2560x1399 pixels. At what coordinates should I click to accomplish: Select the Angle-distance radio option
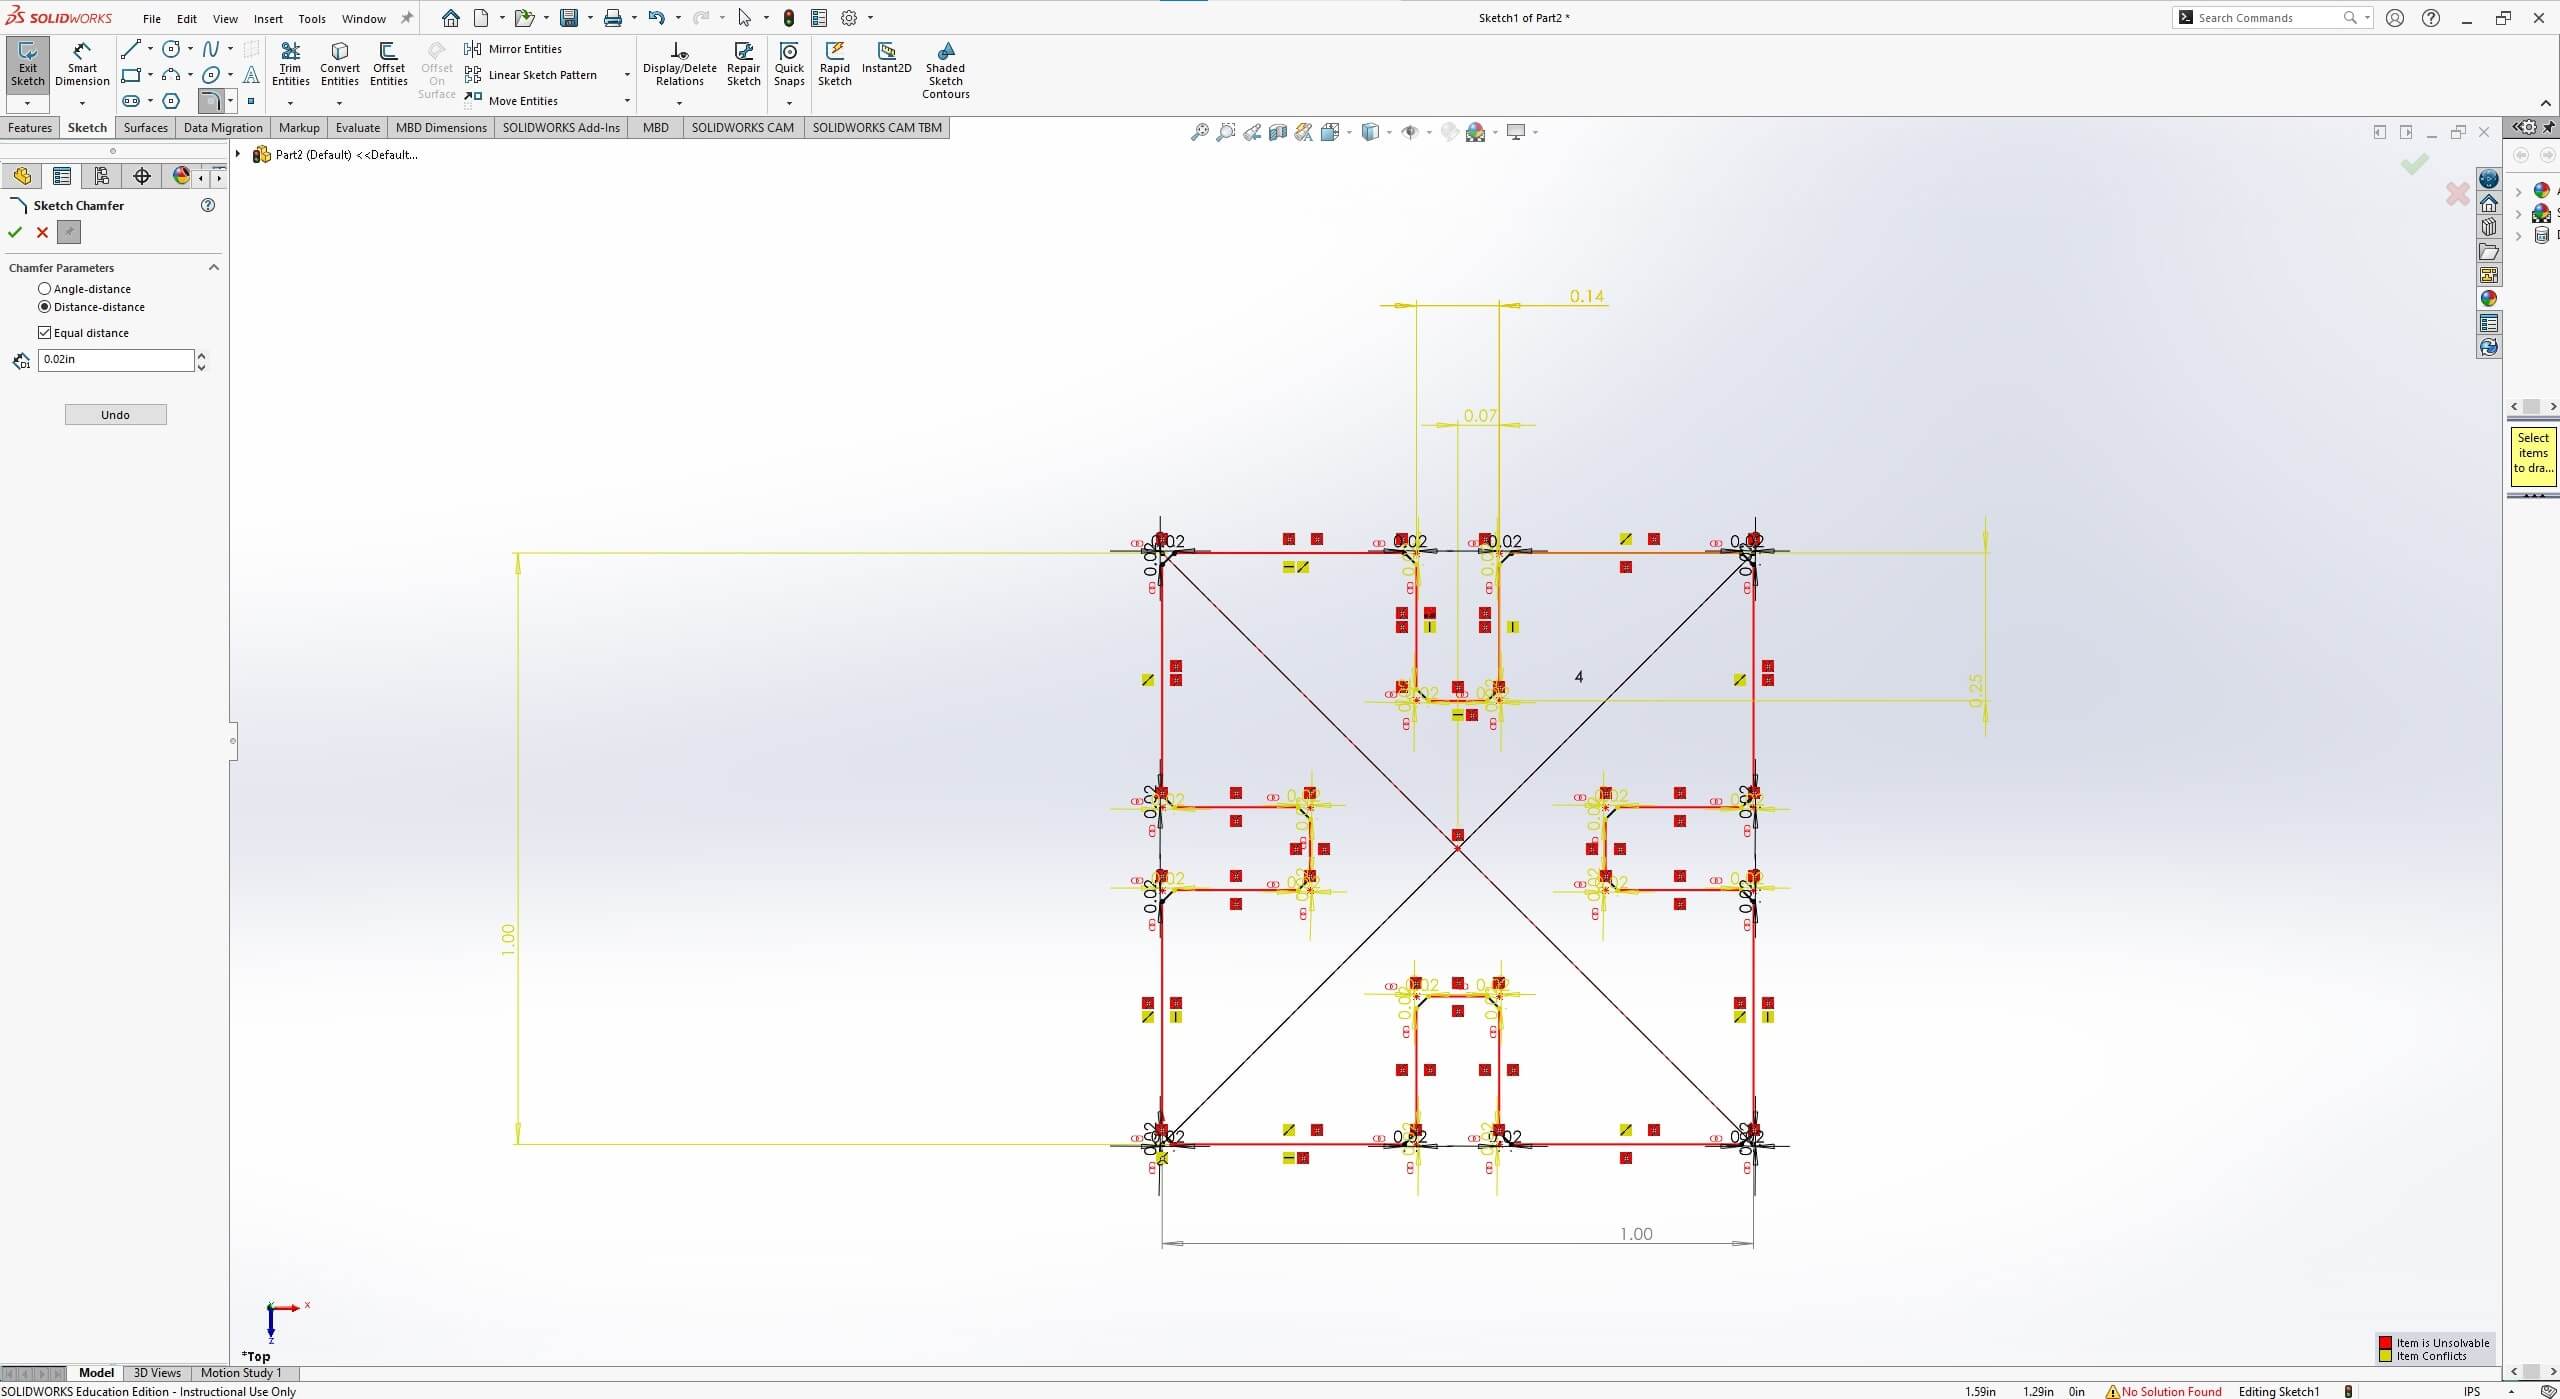44,289
